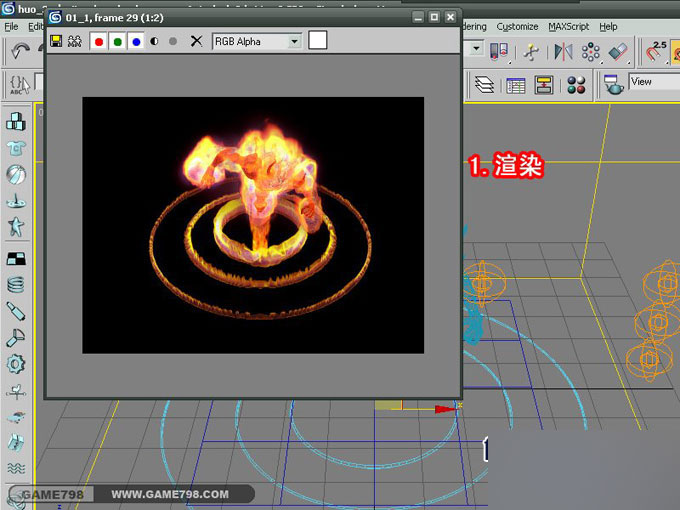Clone the rendered frame window
This screenshot has width=680, height=510.
[73, 41]
